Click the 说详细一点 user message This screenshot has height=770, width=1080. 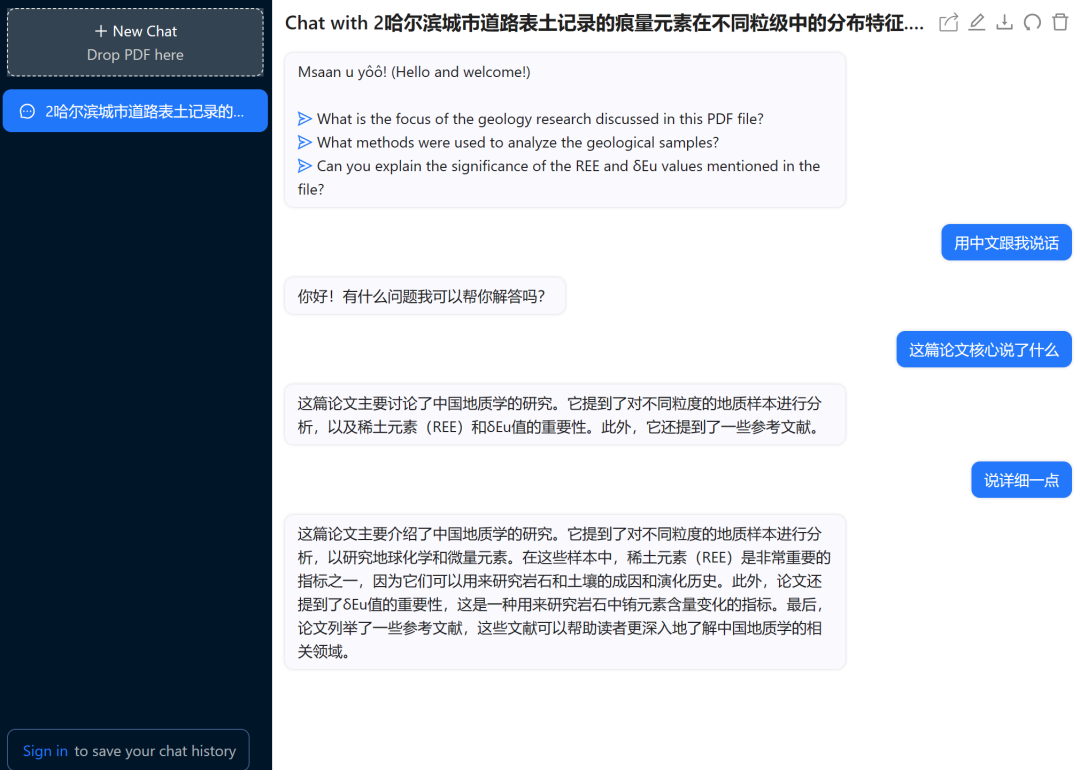(1021, 479)
